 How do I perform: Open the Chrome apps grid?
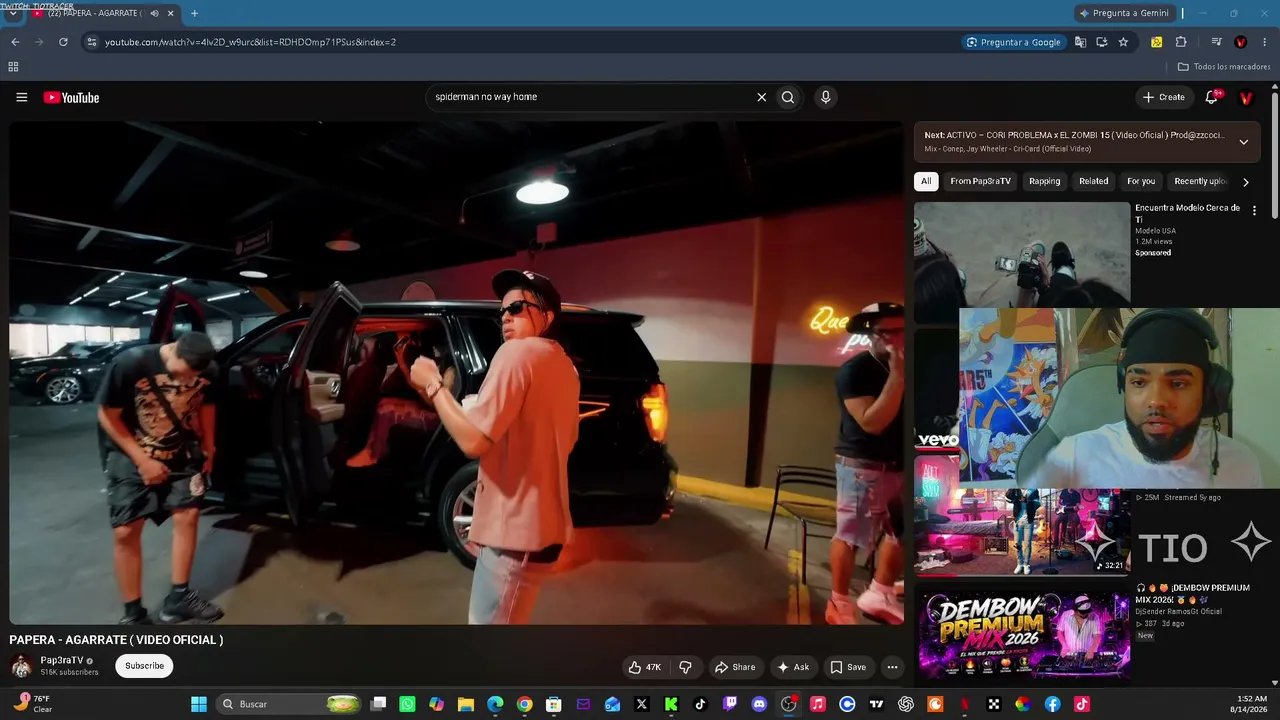click(x=13, y=67)
